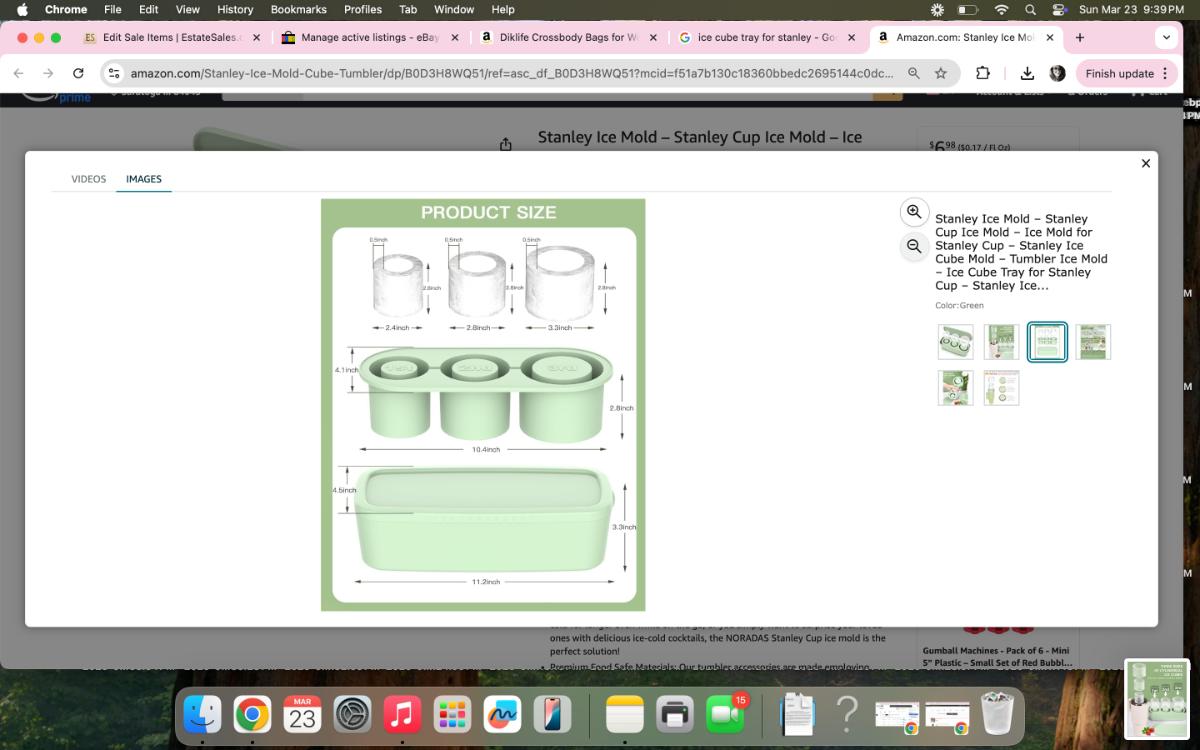Open a new browser tab
The height and width of the screenshot is (750, 1200).
[1080, 37]
